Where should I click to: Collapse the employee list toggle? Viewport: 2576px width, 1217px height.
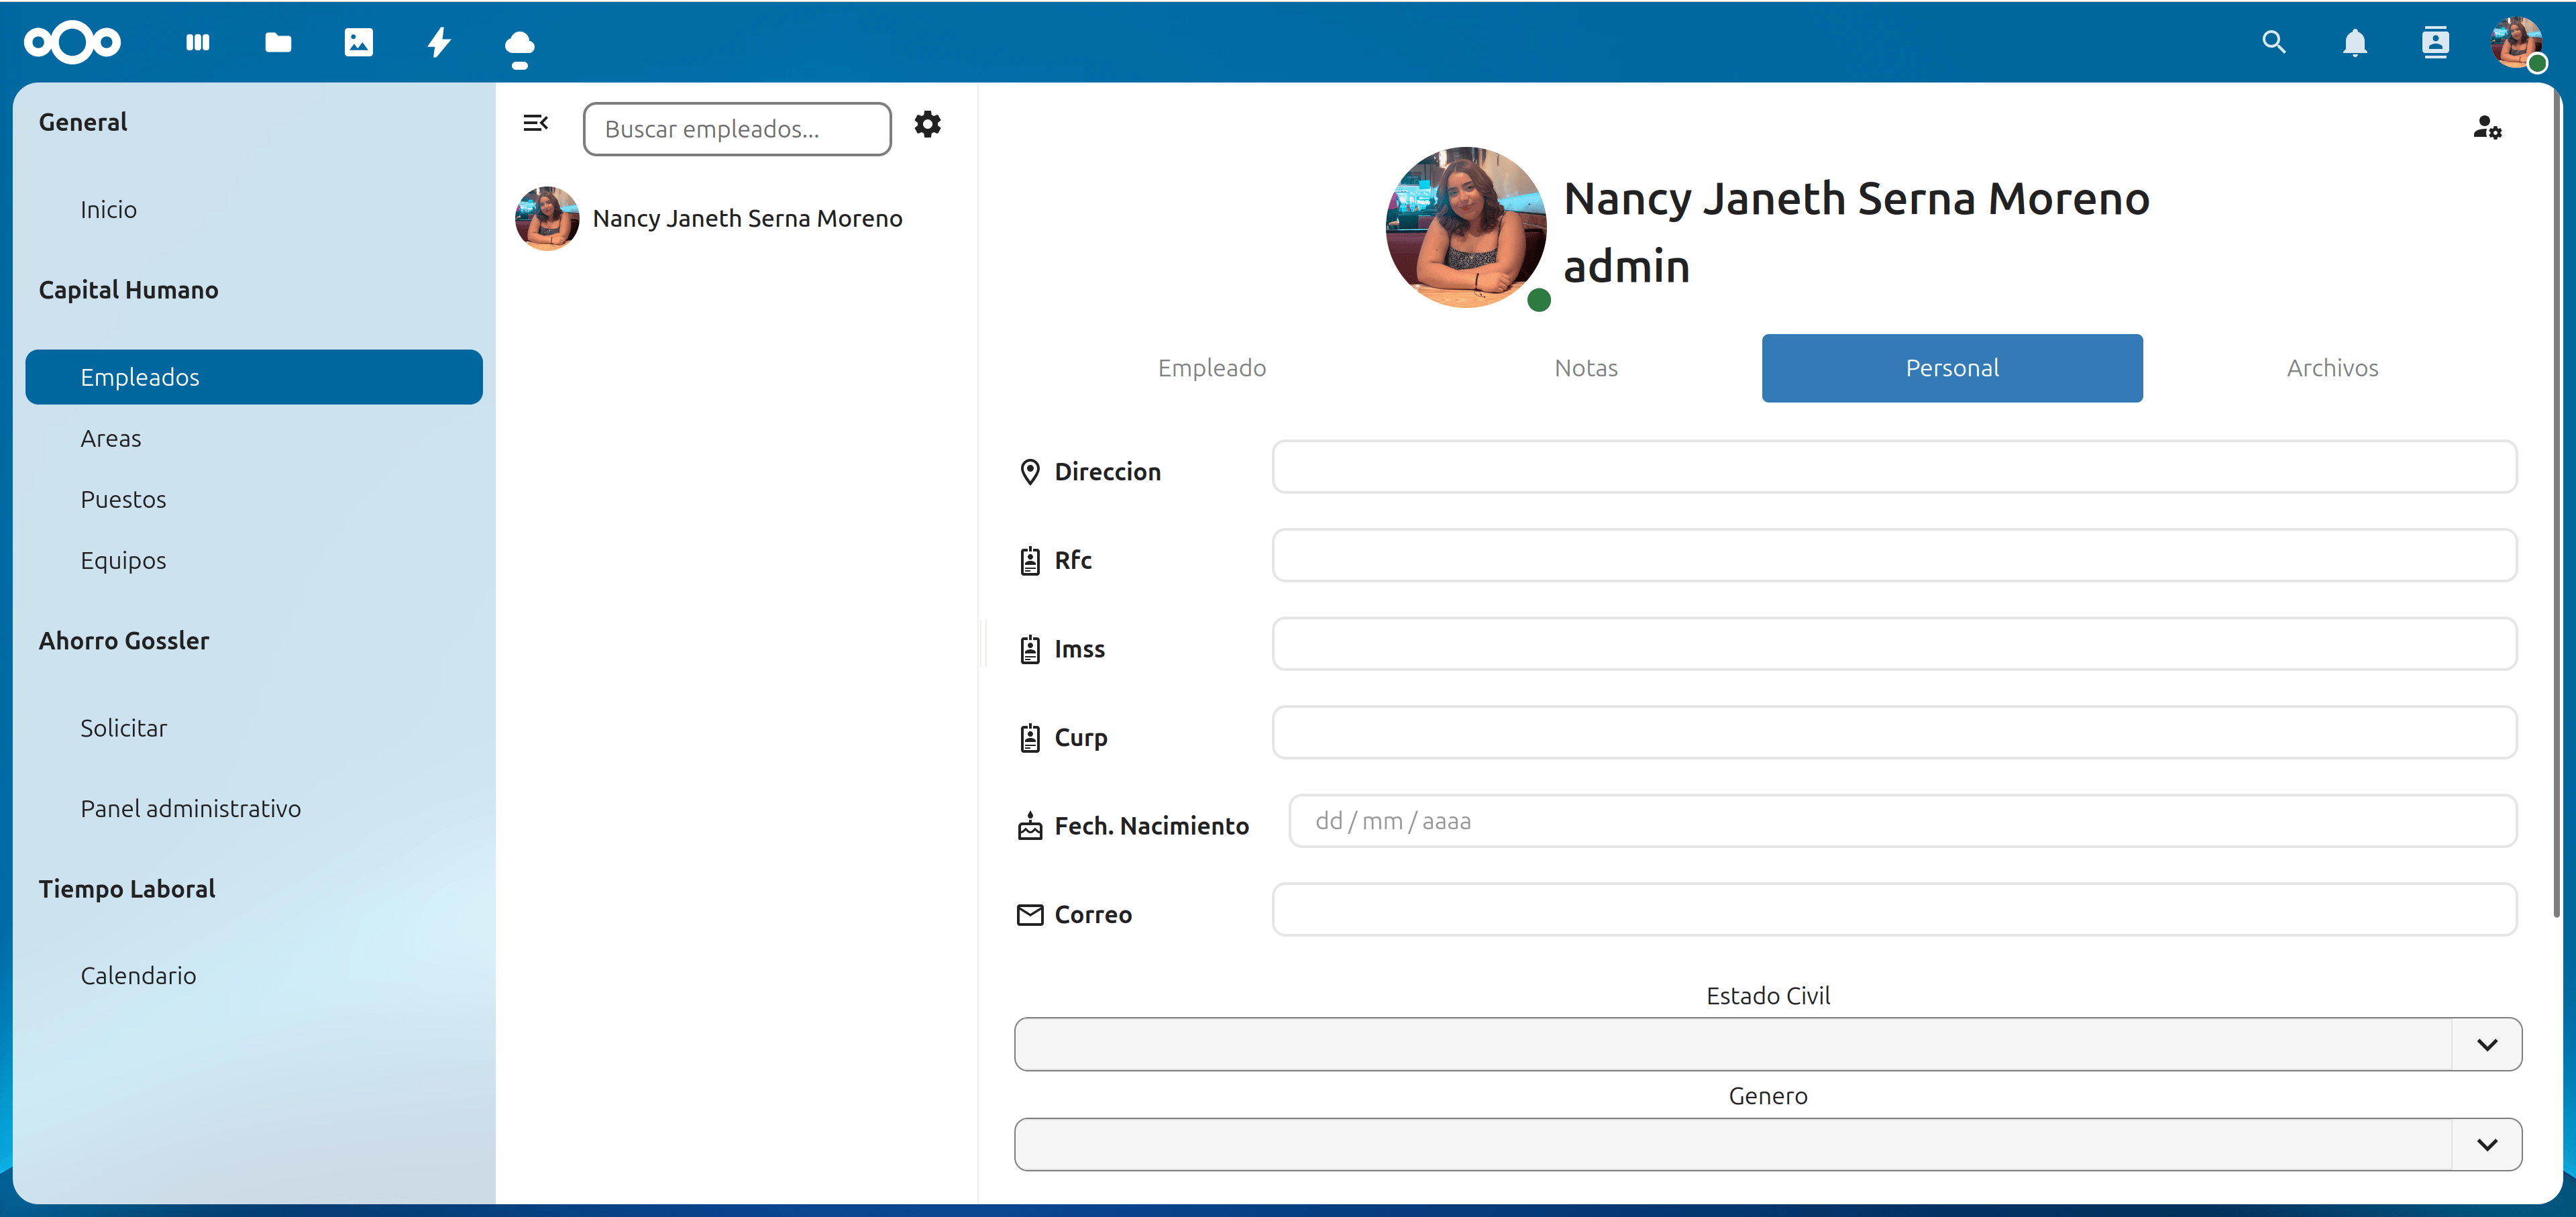click(536, 123)
